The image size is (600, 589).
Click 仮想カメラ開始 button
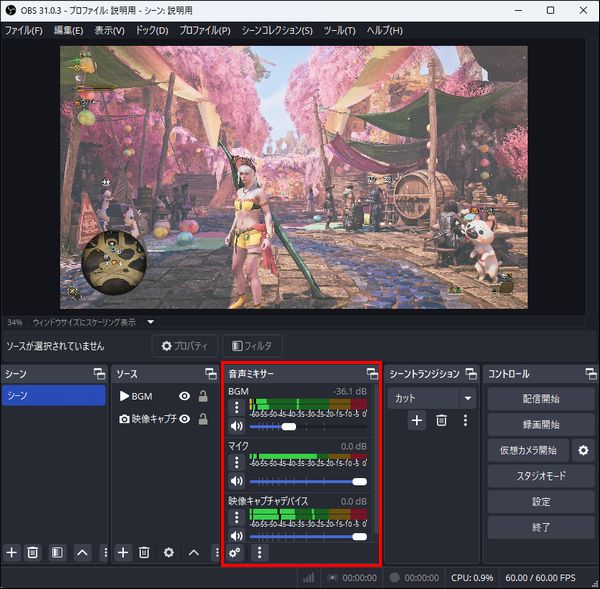point(528,450)
